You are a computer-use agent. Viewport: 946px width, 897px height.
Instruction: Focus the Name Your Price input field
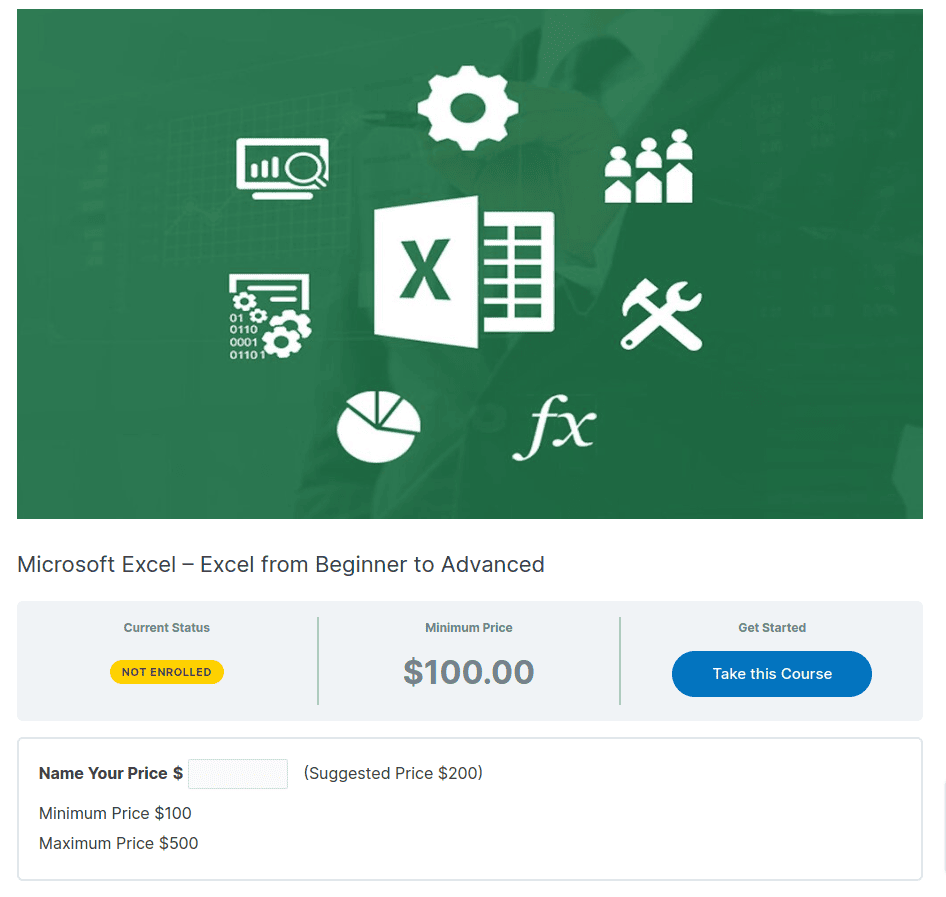click(x=238, y=773)
